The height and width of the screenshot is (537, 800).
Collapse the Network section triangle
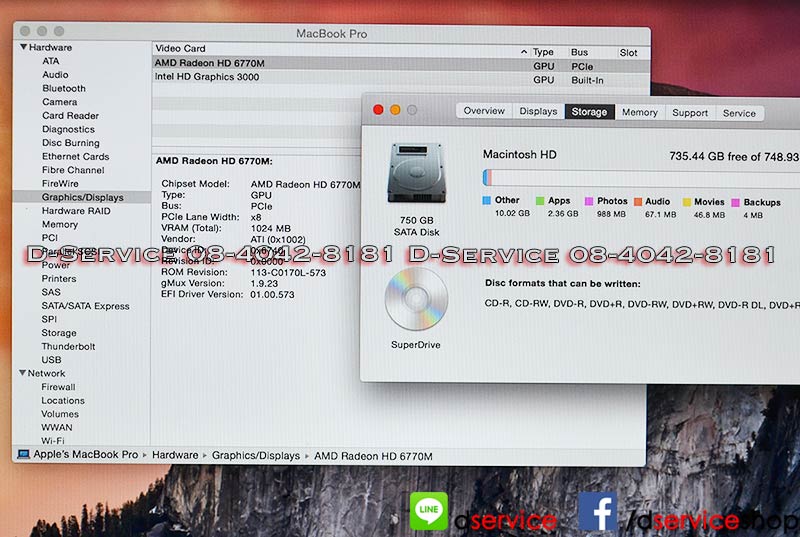(x=22, y=373)
